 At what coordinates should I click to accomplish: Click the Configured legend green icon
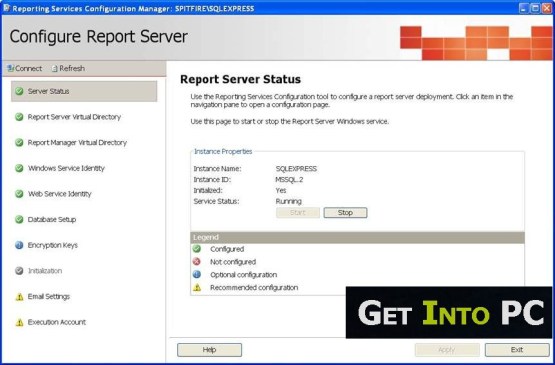tap(197, 249)
